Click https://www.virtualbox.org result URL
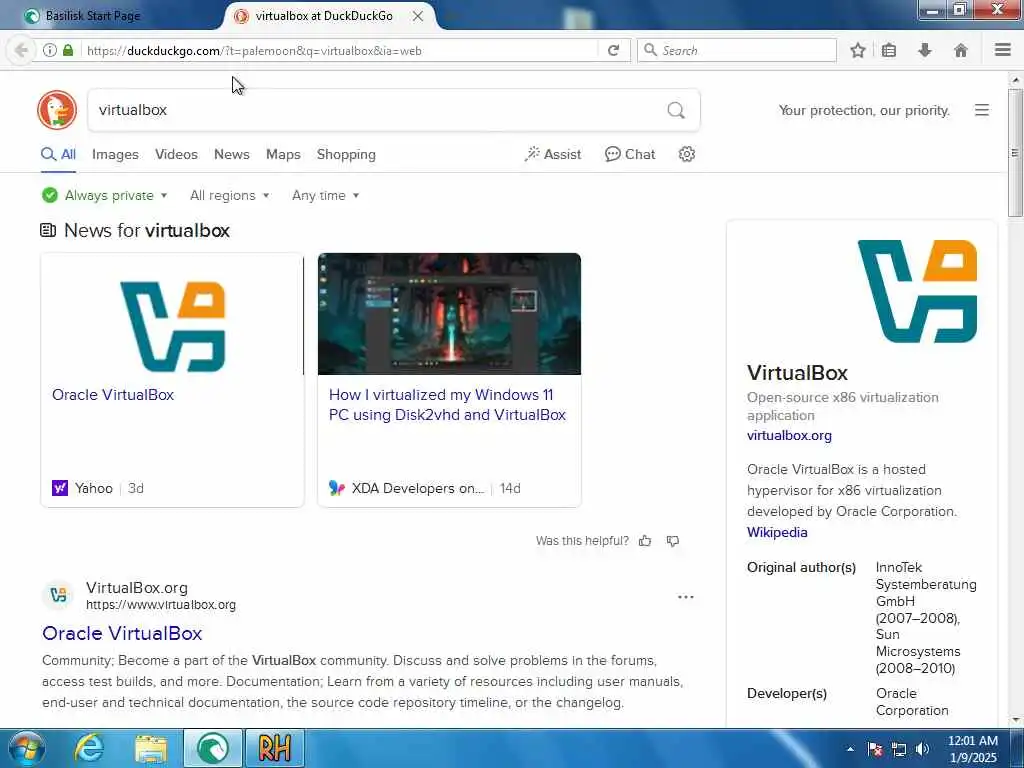 (161, 605)
